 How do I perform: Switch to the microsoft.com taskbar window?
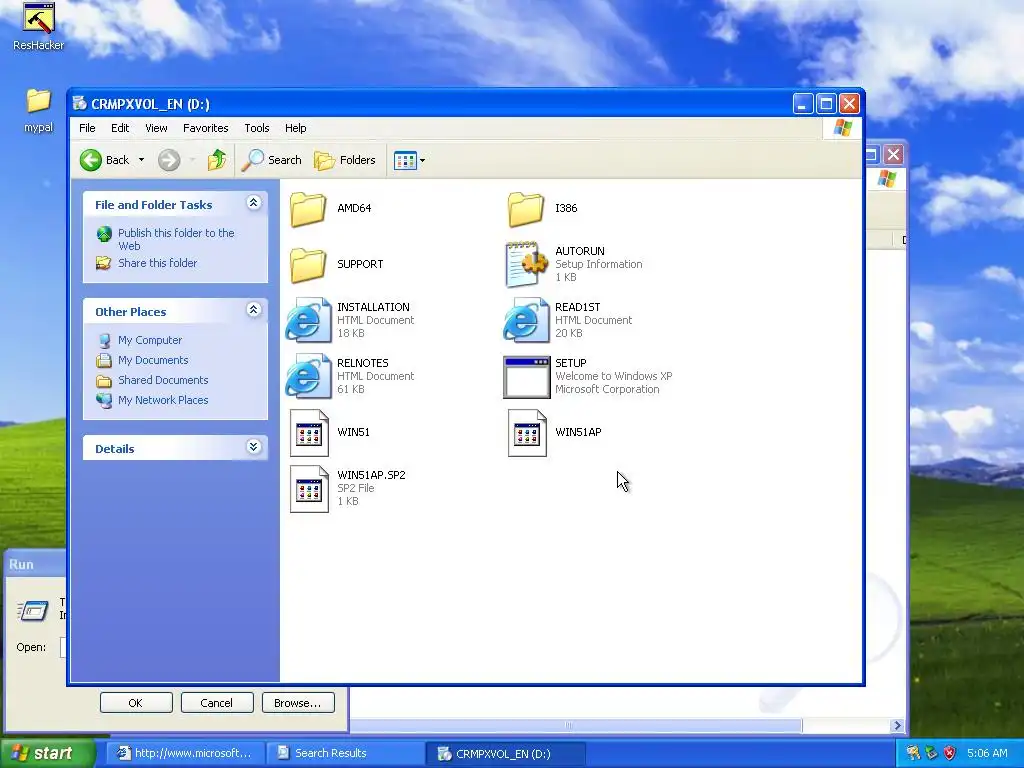point(185,753)
